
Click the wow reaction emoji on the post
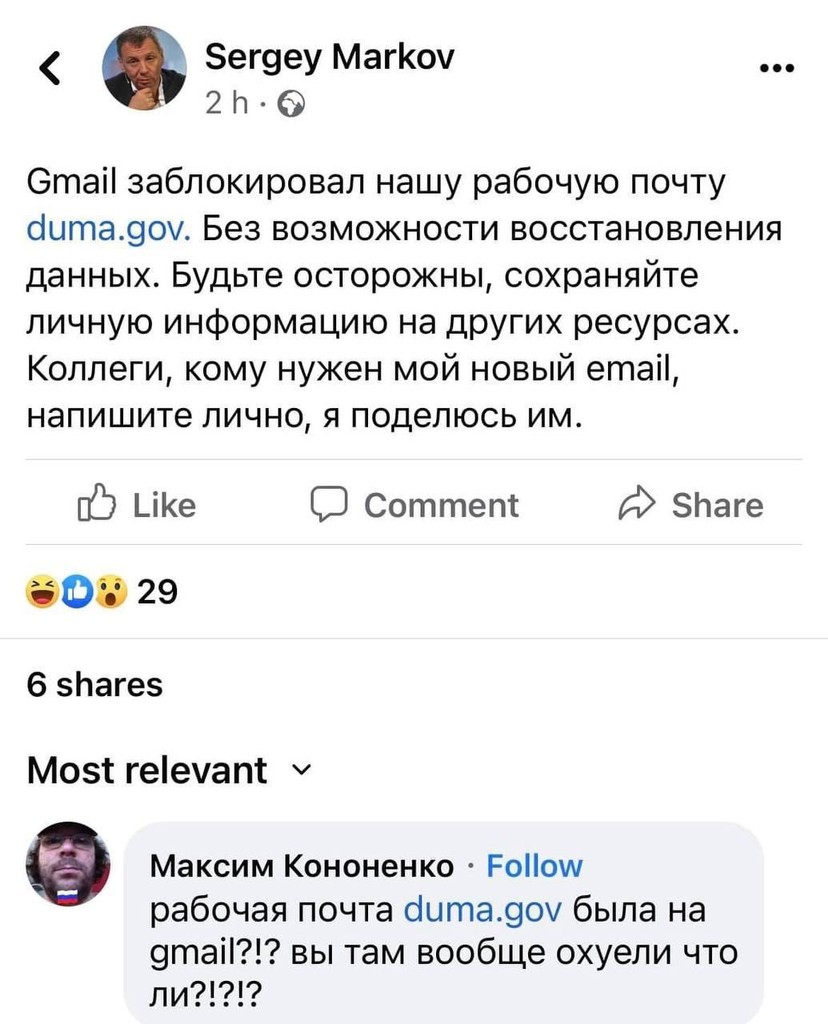(x=110, y=591)
